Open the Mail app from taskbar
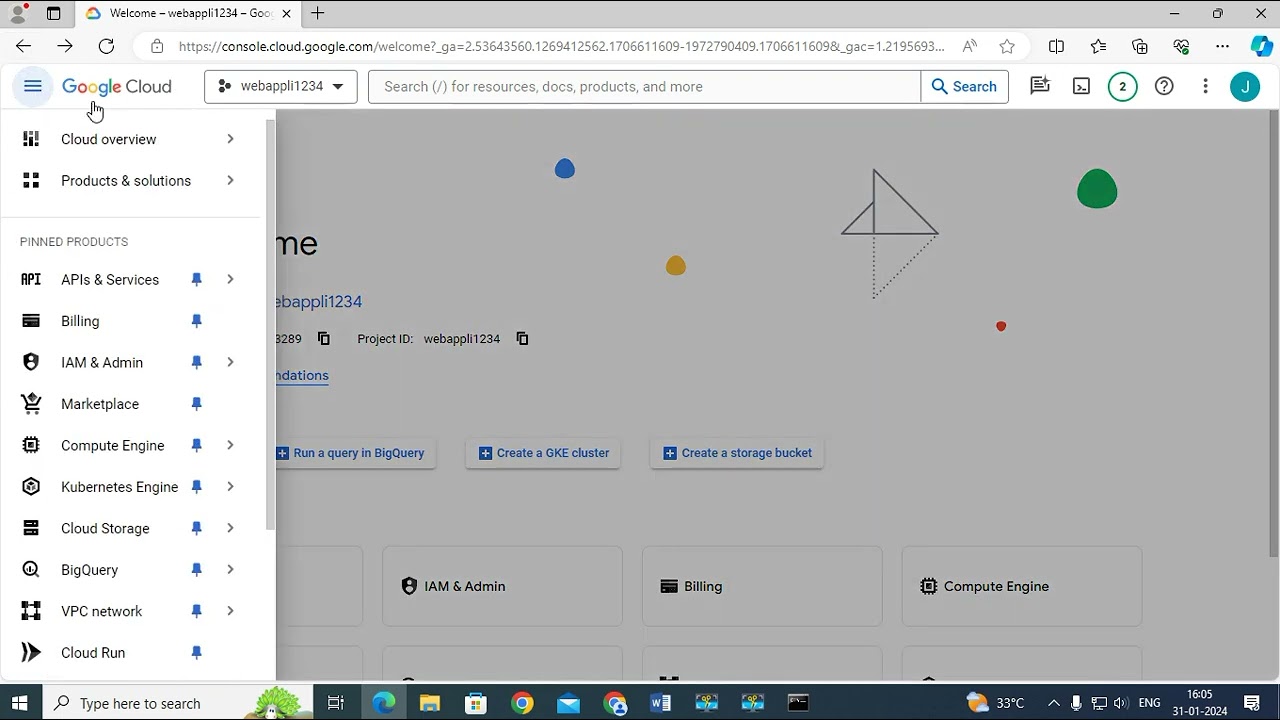Screen dimensions: 1280x720 [x=568, y=703]
